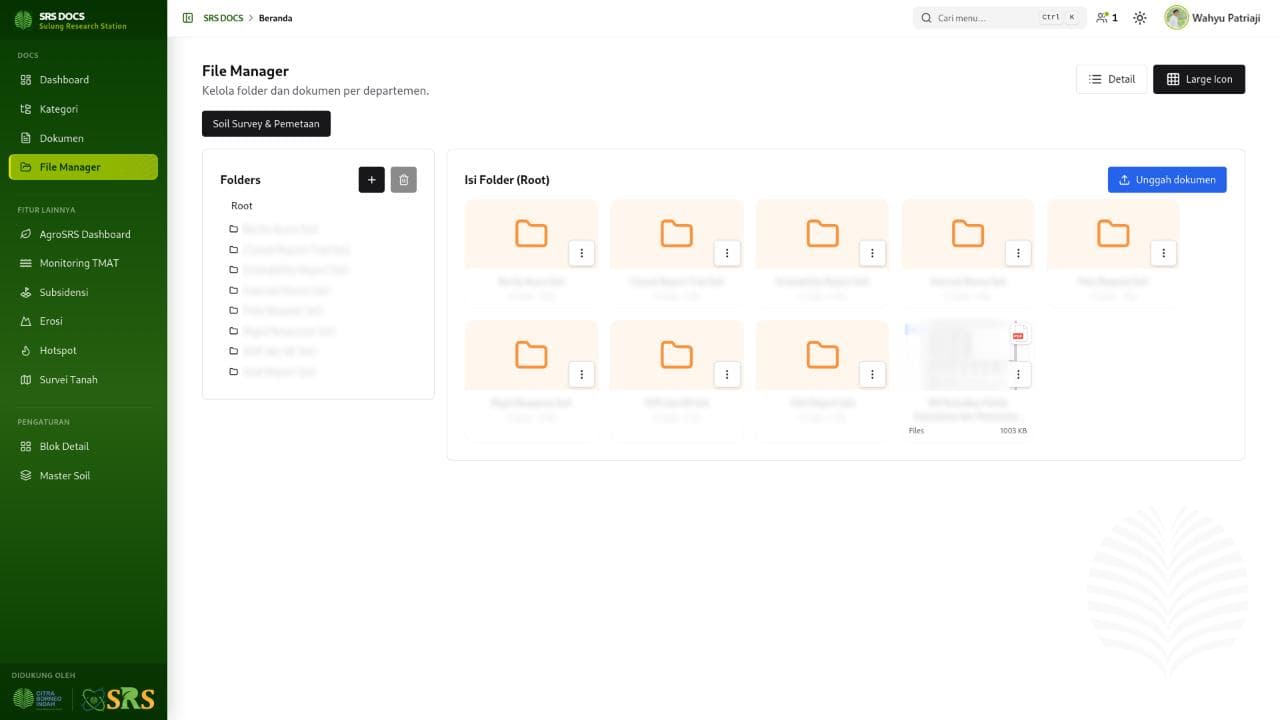Viewport: 1280px width, 720px height.
Task: Add a new folder with the plus button
Action: pos(371,180)
